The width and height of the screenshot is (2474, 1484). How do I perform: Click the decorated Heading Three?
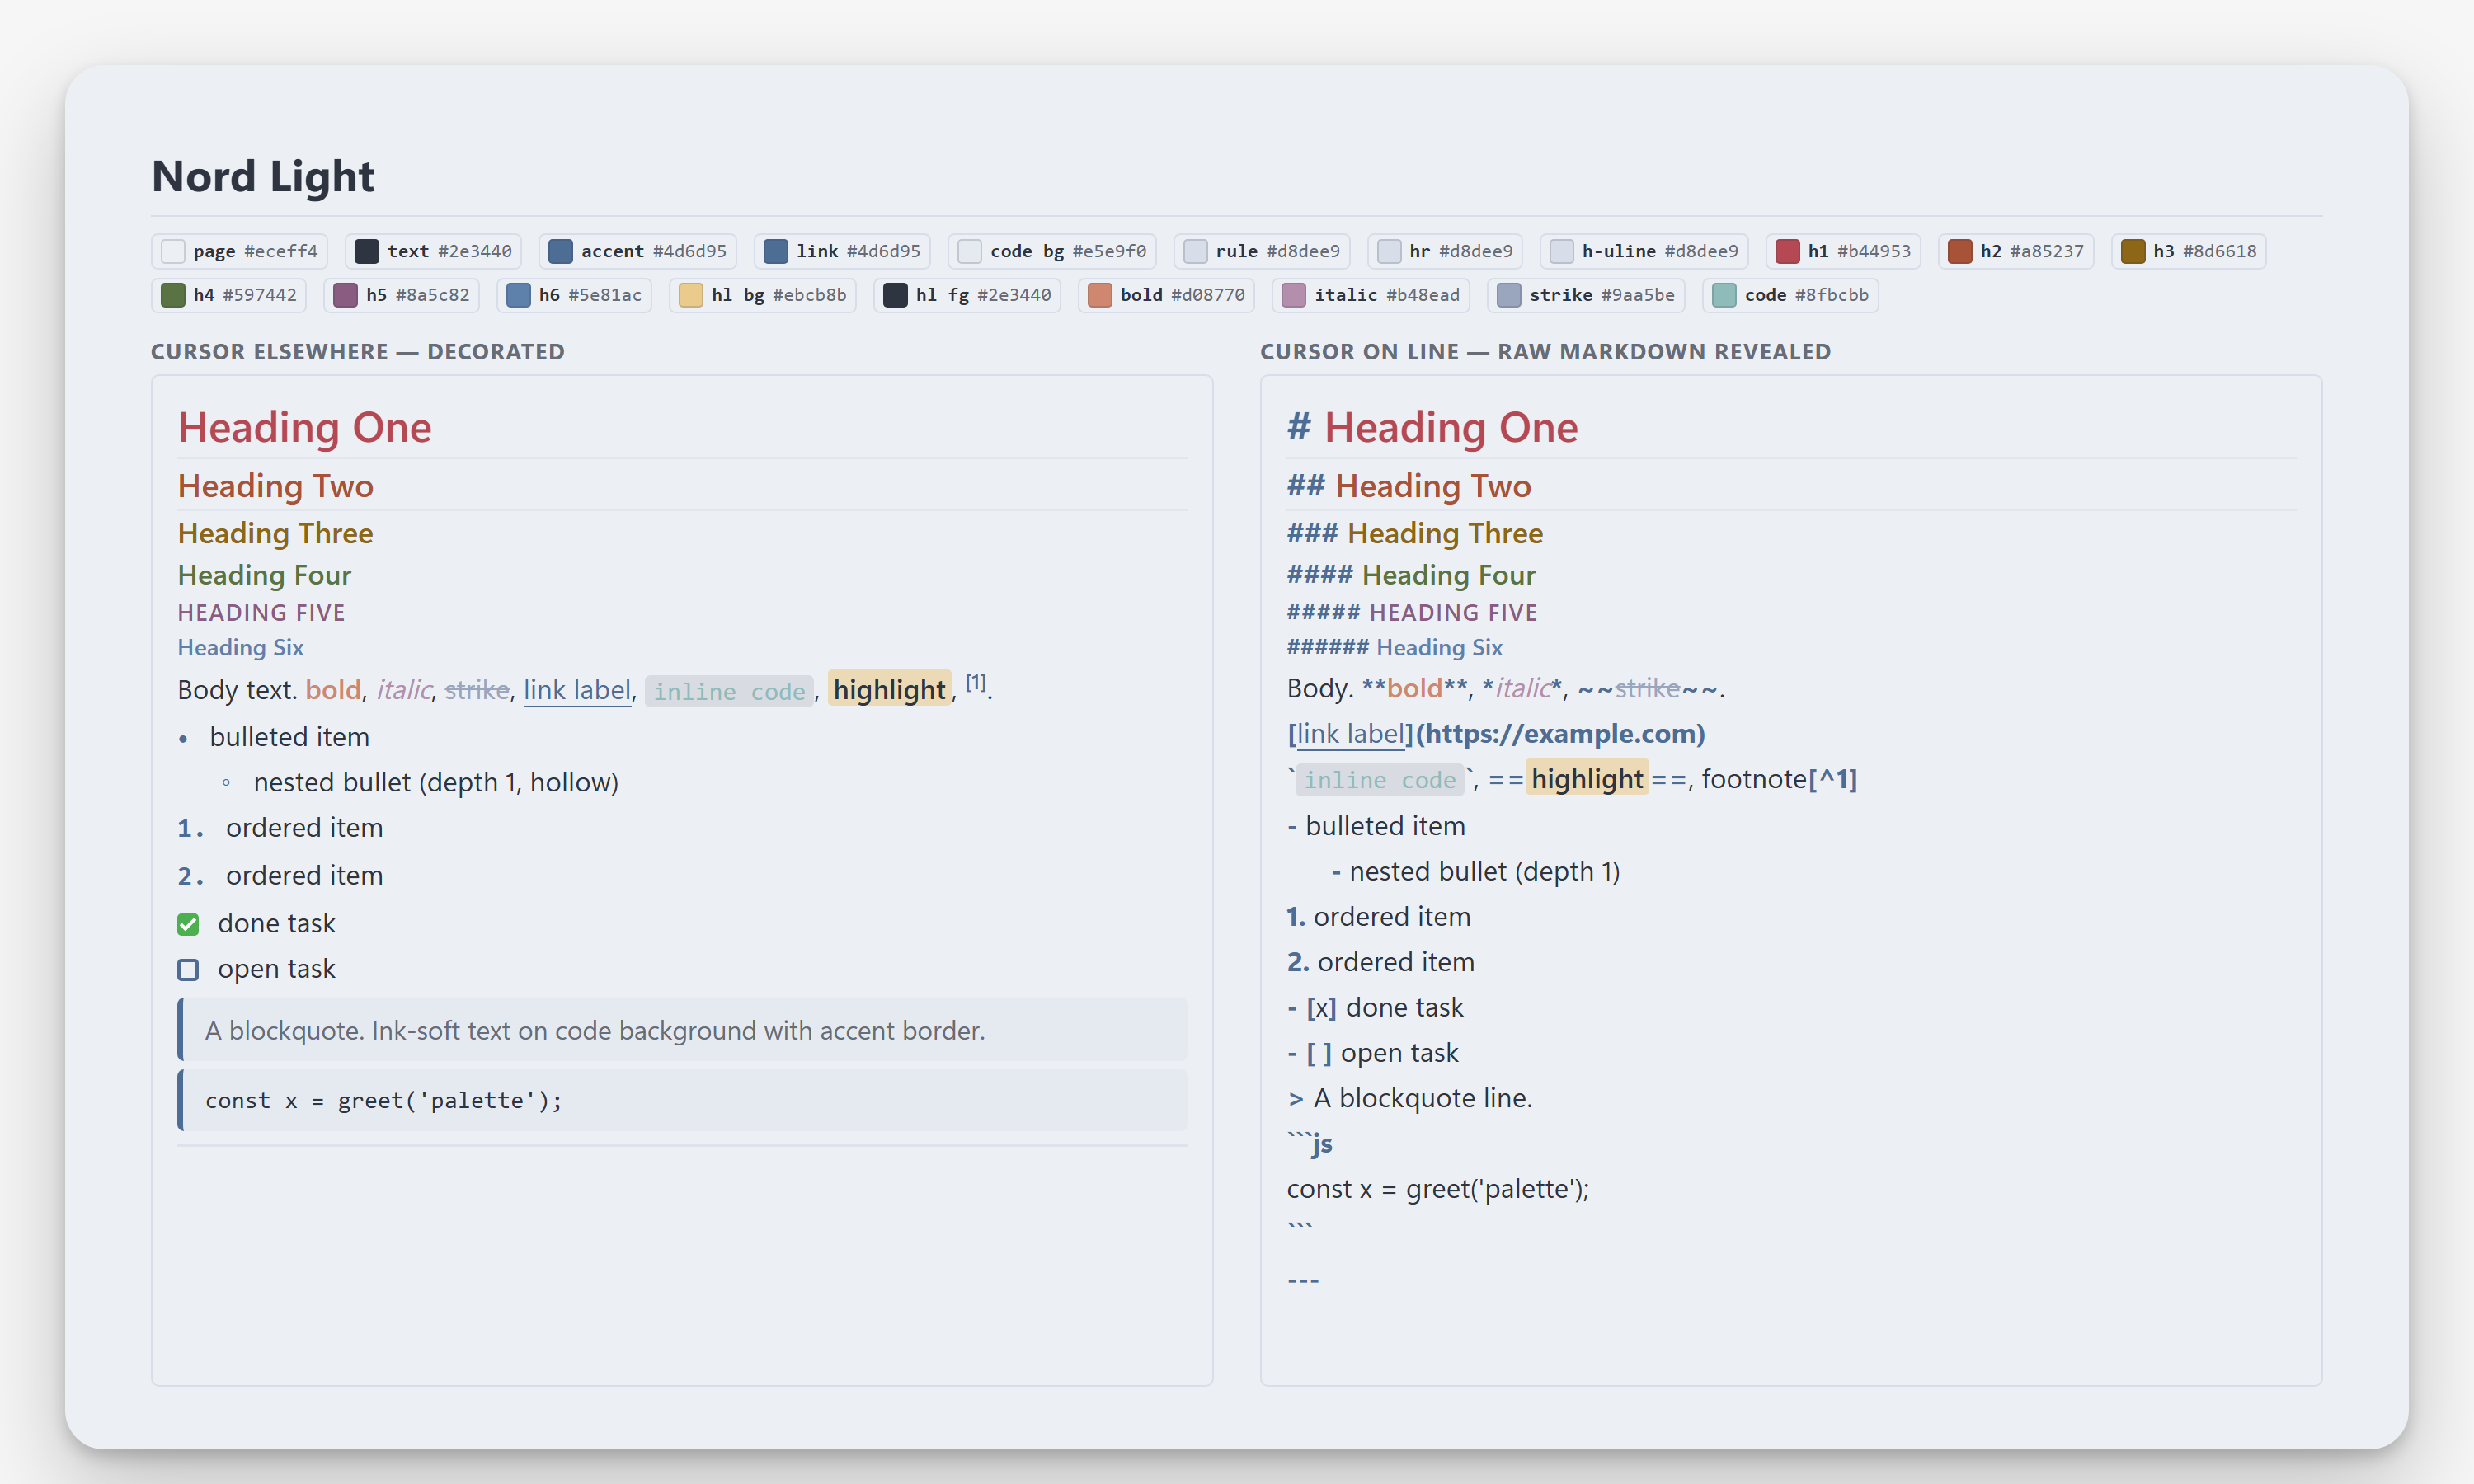(x=275, y=533)
